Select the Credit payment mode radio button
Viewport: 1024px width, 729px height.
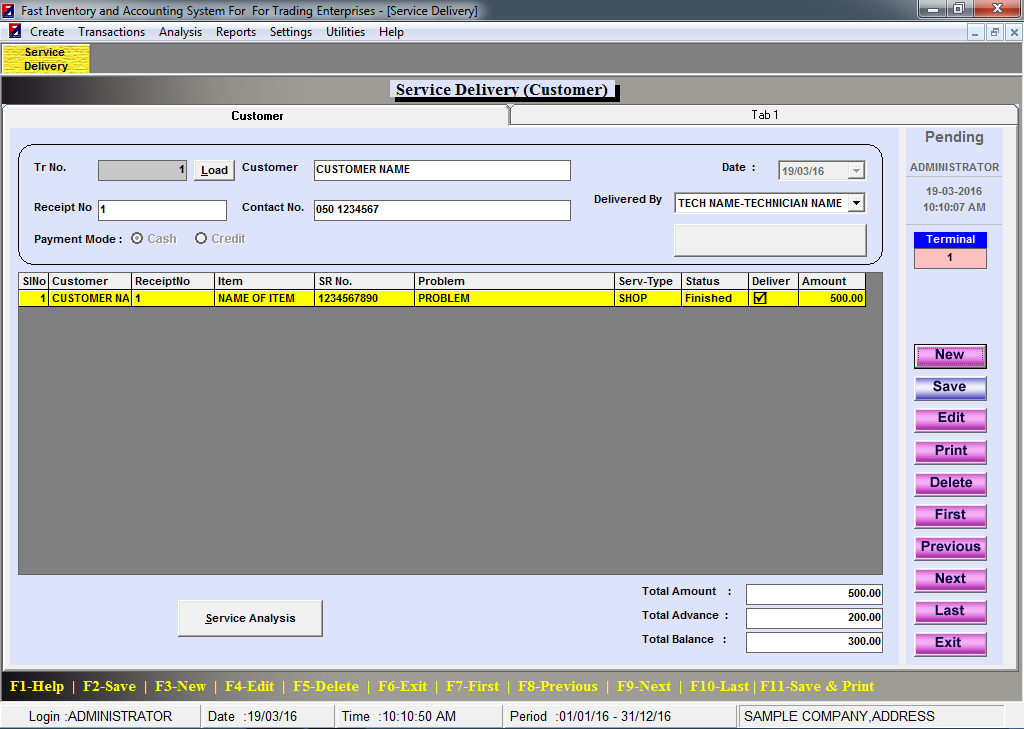201,239
